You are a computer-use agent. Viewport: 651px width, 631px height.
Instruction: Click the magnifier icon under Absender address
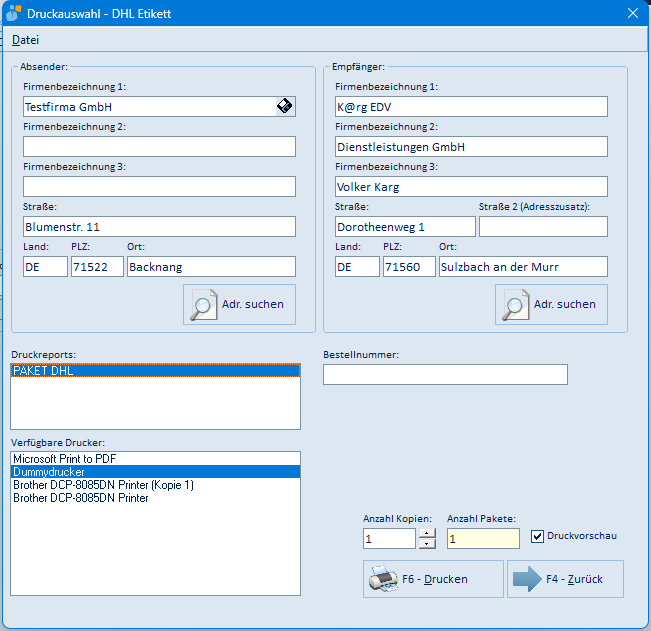click(204, 305)
